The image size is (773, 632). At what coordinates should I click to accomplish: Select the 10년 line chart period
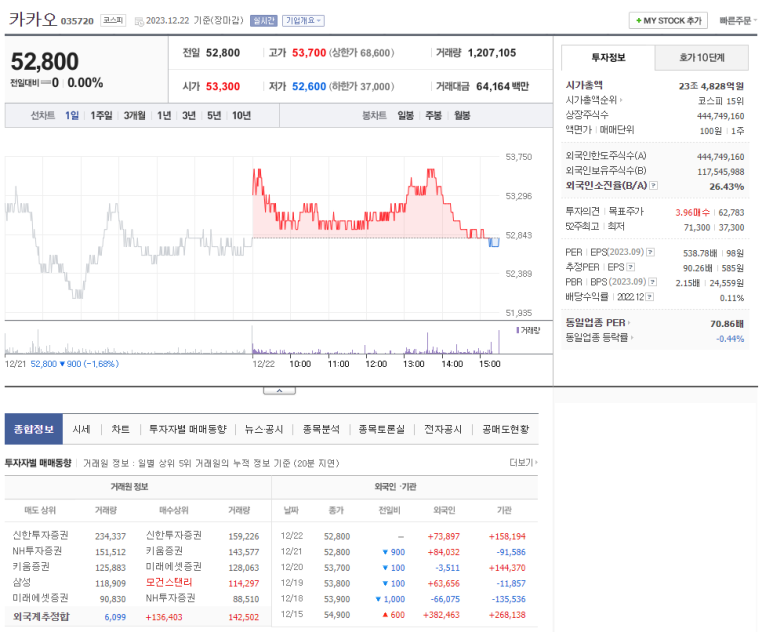242,115
